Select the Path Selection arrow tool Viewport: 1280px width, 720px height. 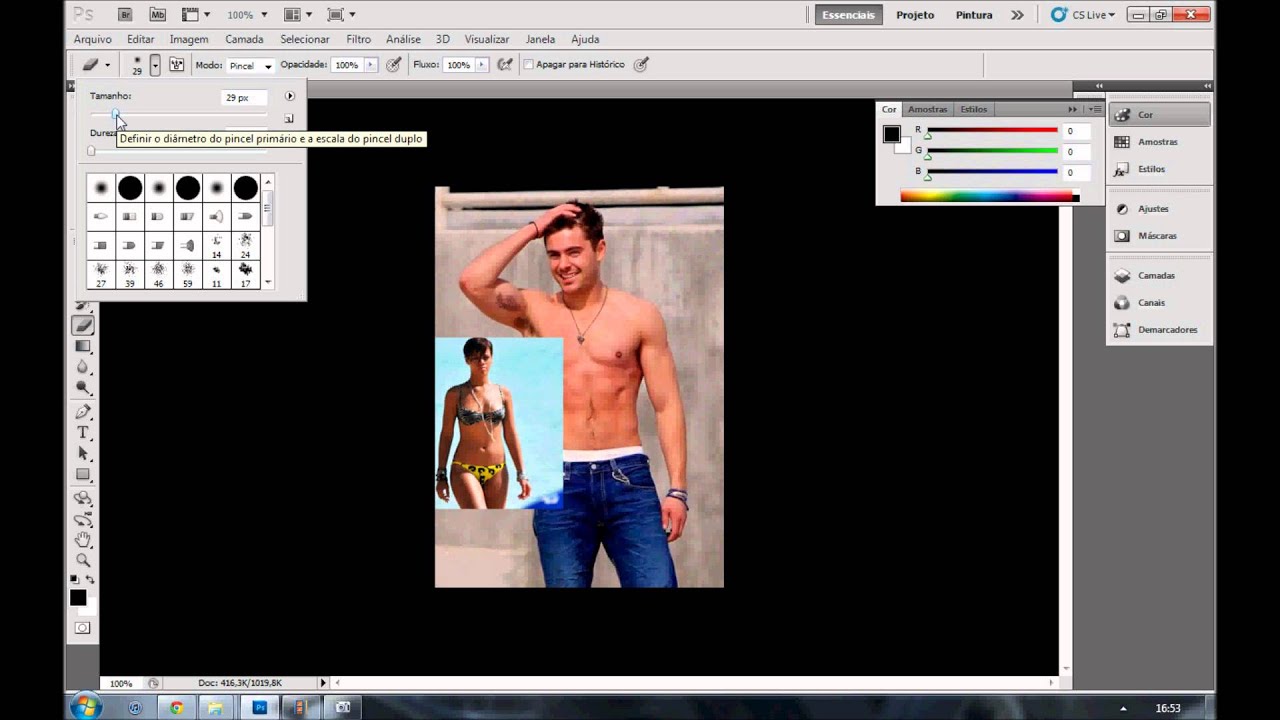83,454
